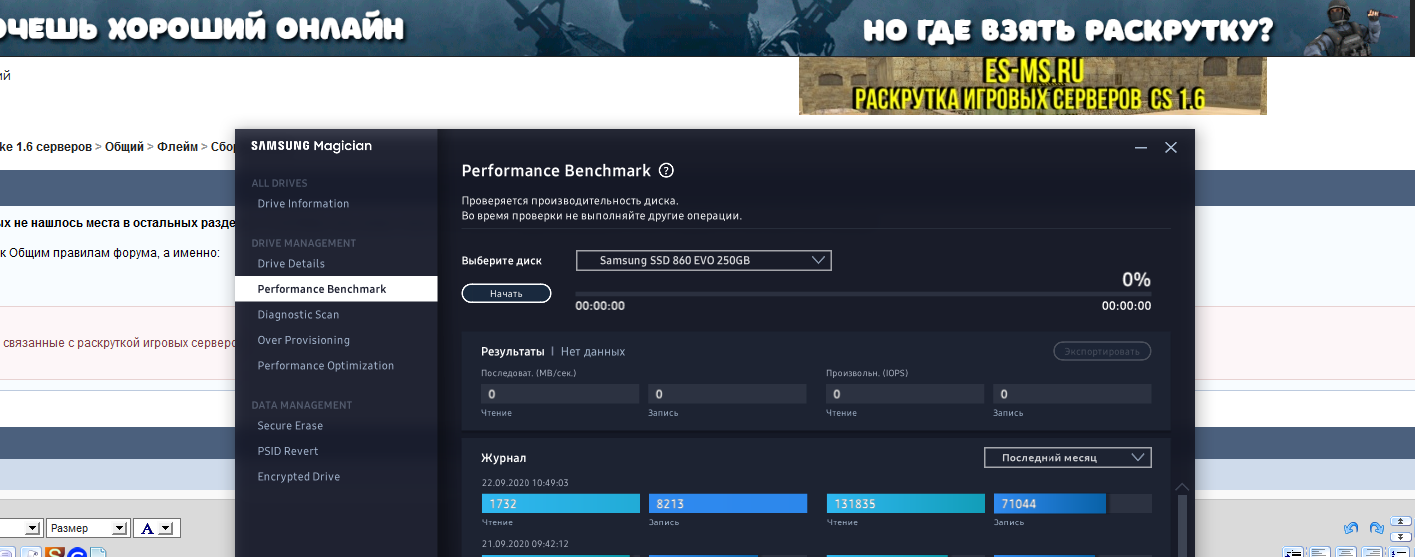Screen dimensions: 1415x557
Task: Minimize the Samsung Magician window
Action: pyautogui.click(x=1141, y=148)
